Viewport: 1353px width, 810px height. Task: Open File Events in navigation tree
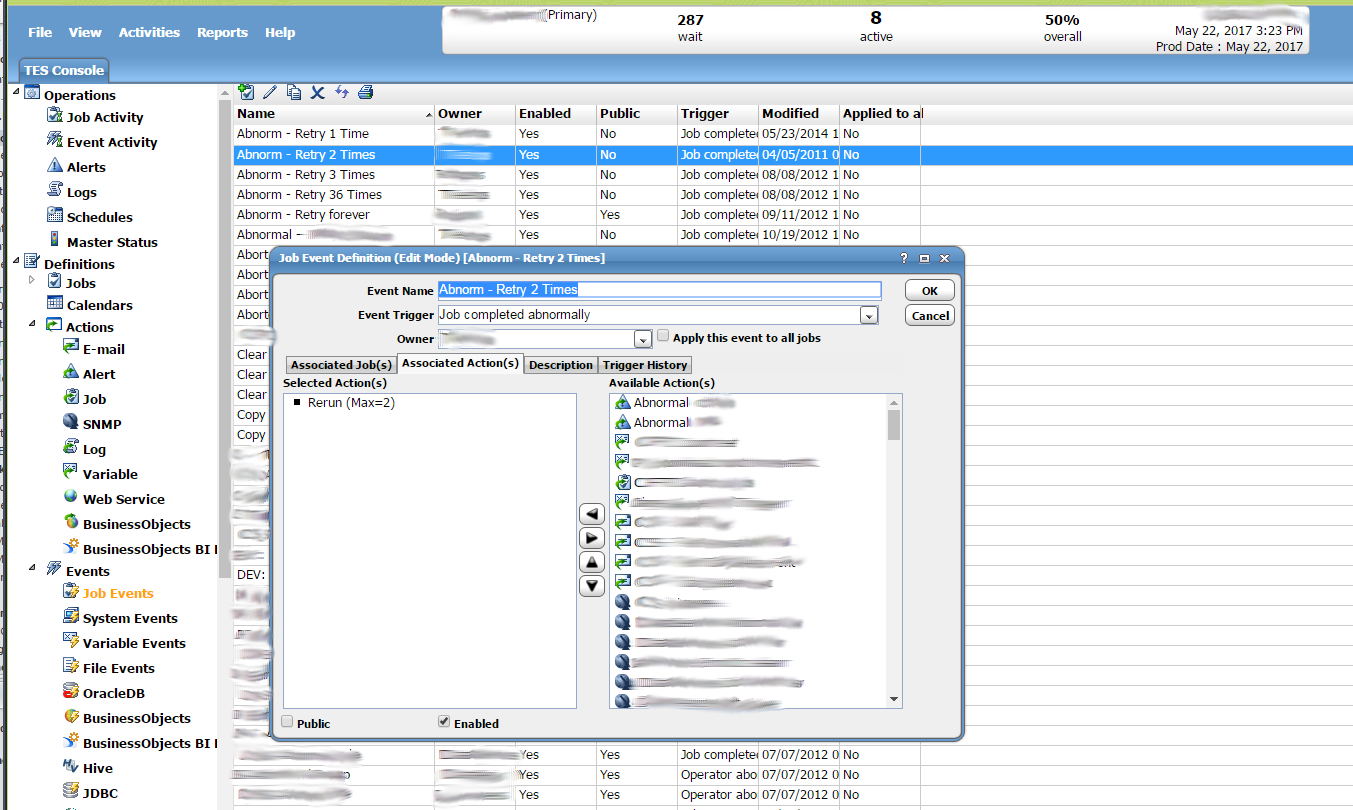(x=119, y=668)
